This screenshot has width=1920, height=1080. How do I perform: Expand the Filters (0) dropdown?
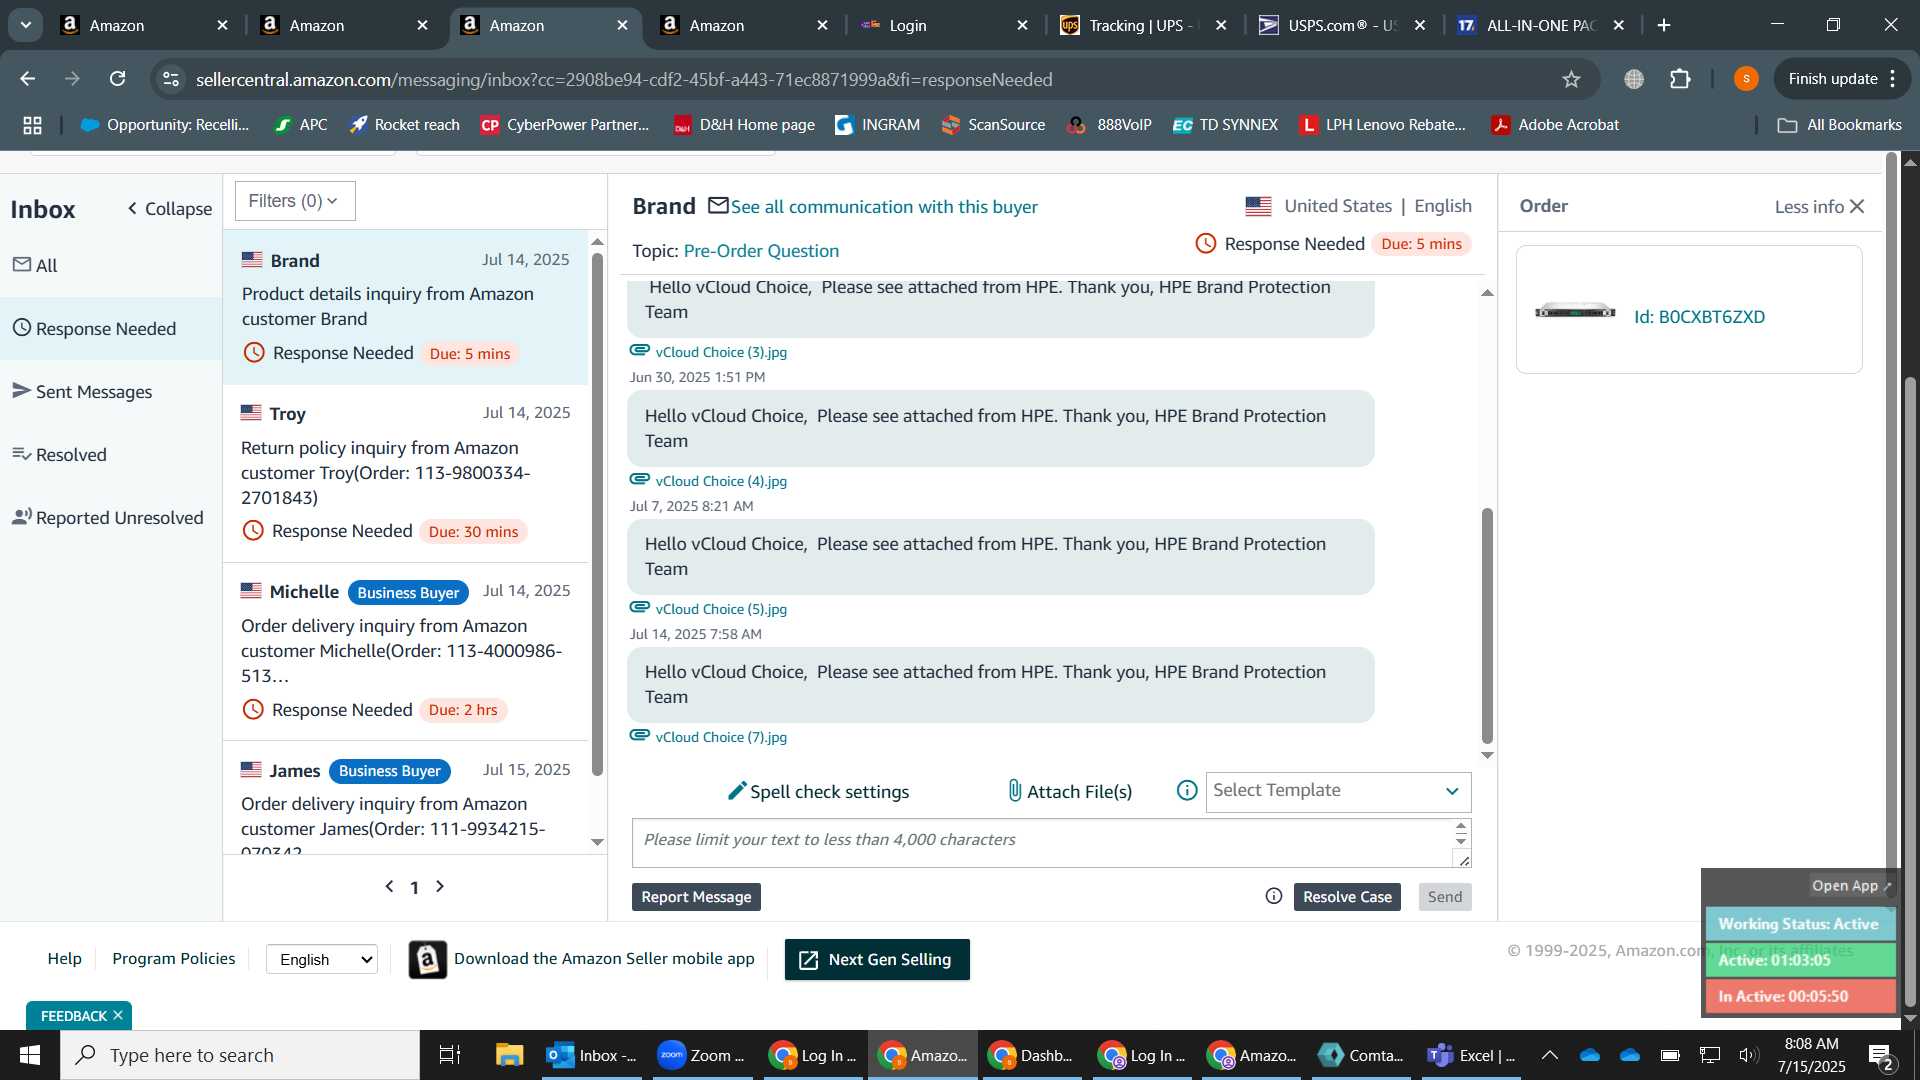click(x=295, y=201)
